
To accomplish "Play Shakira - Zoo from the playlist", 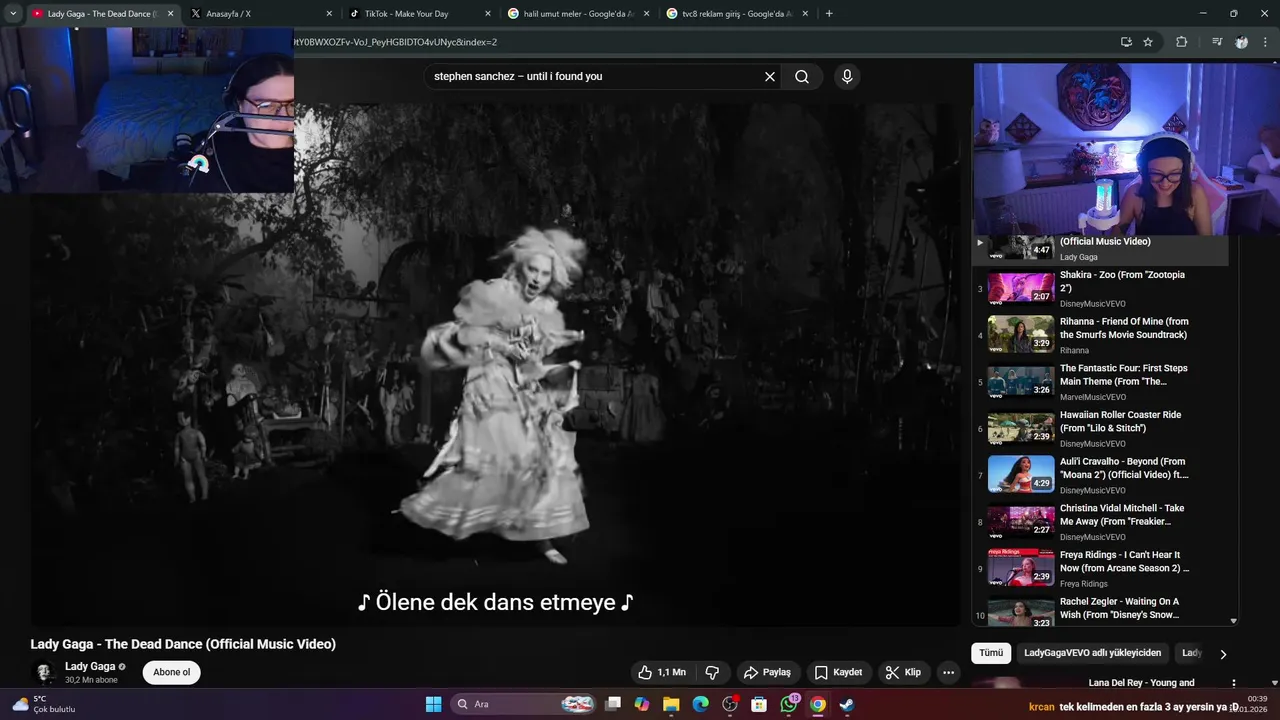I will pos(1100,289).
